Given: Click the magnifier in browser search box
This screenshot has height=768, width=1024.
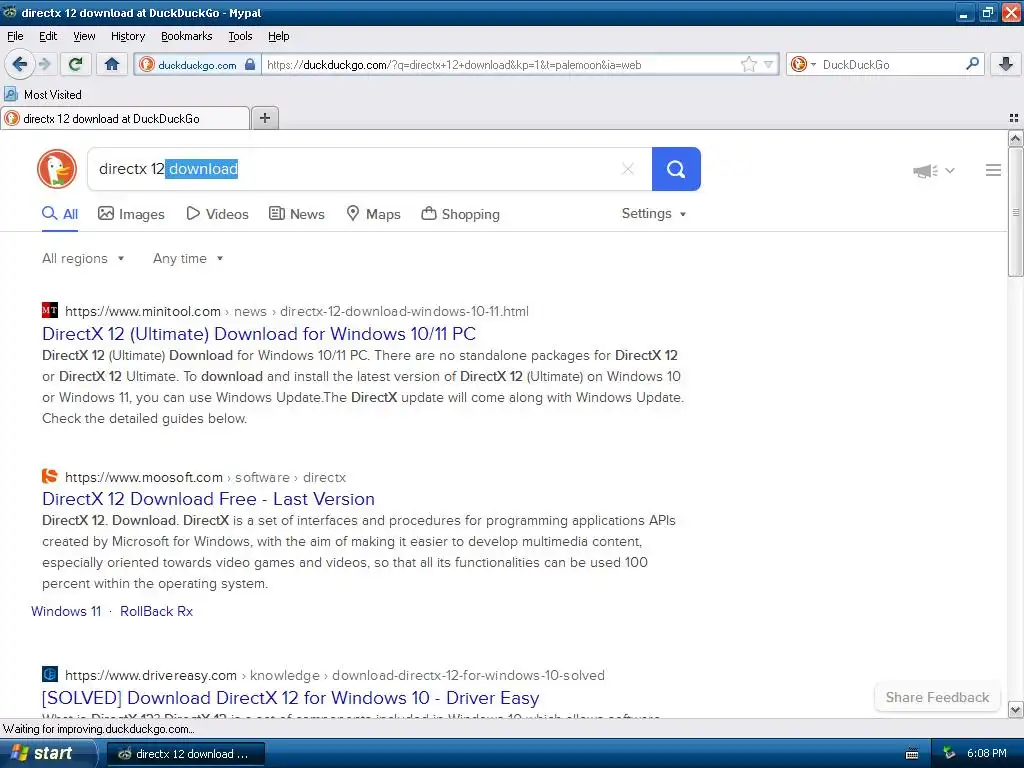Looking at the screenshot, I should coord(972,64).
